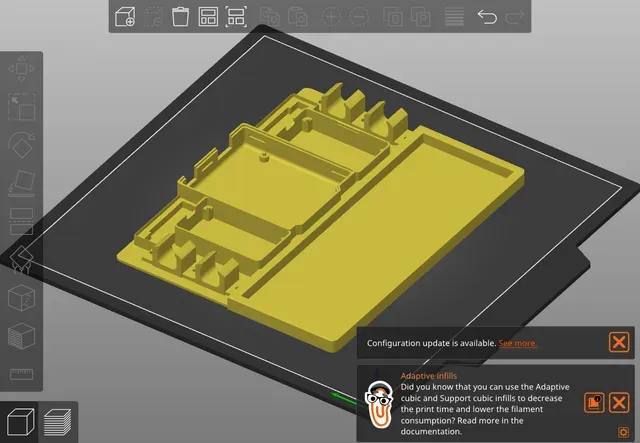Click the paperclip mascot image
640x443 pixels.
click(379, 404)
